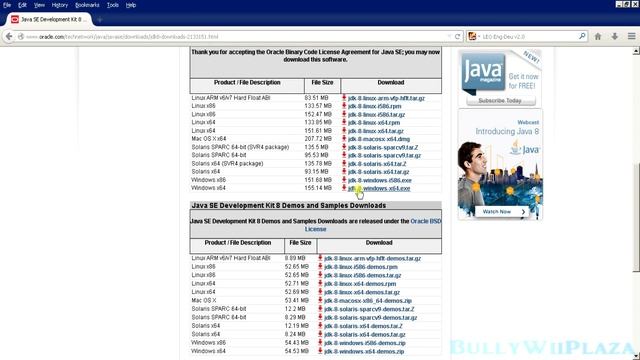Download jdk-8-solaris-sparcv9-demos.tar.gz
Screen dimensions: 640x360
(x=371, y=318)
